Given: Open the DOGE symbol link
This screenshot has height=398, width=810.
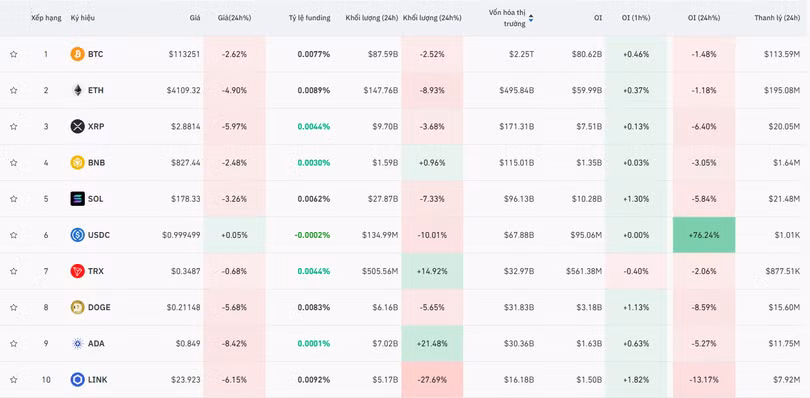Looking at the screenshot, I should pyautogui.click(x=99, y=307).
